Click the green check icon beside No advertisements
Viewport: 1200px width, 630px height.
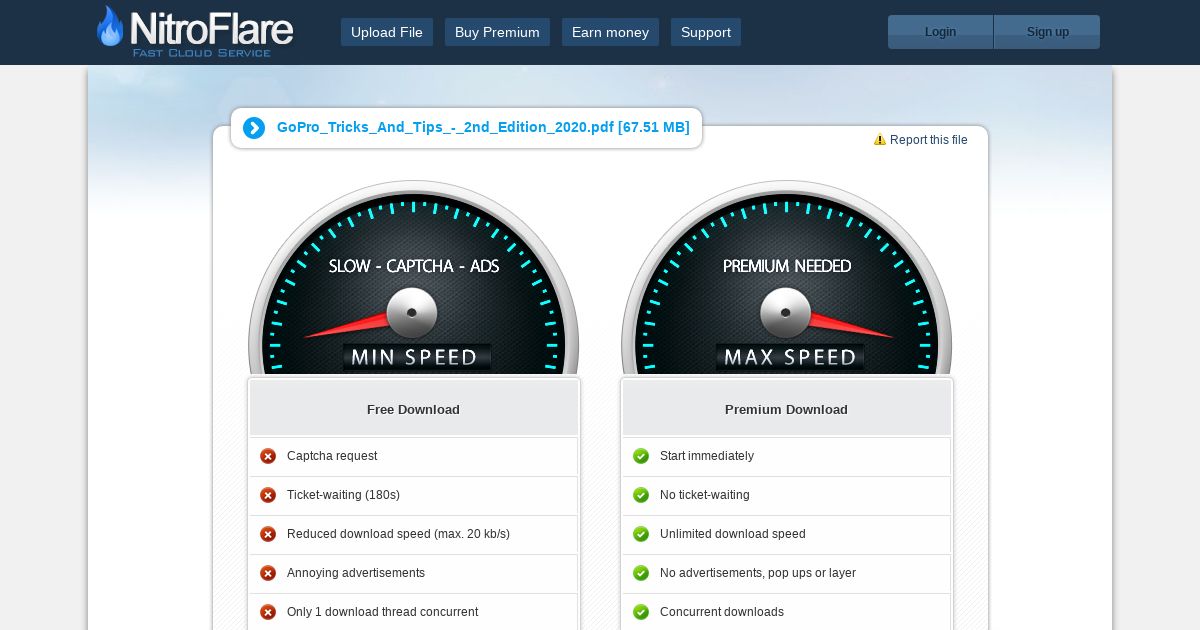(x=641, y=573)
